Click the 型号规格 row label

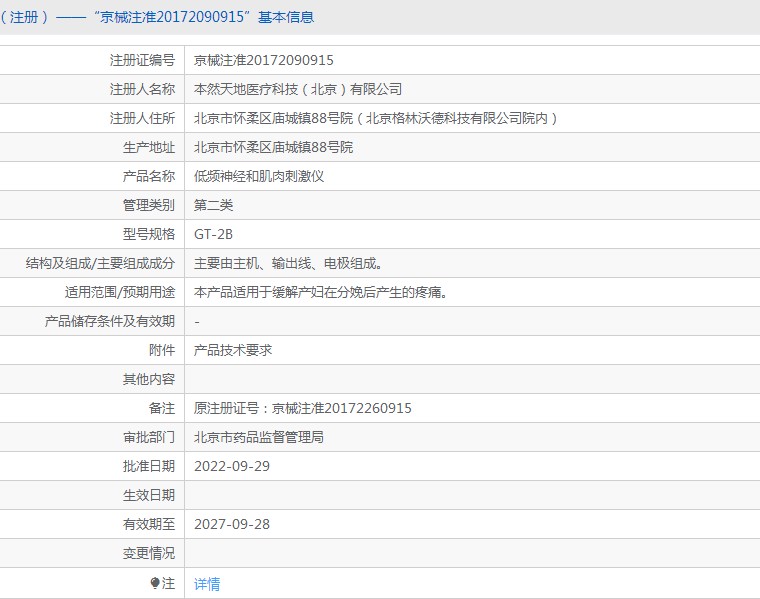point(149,235)
